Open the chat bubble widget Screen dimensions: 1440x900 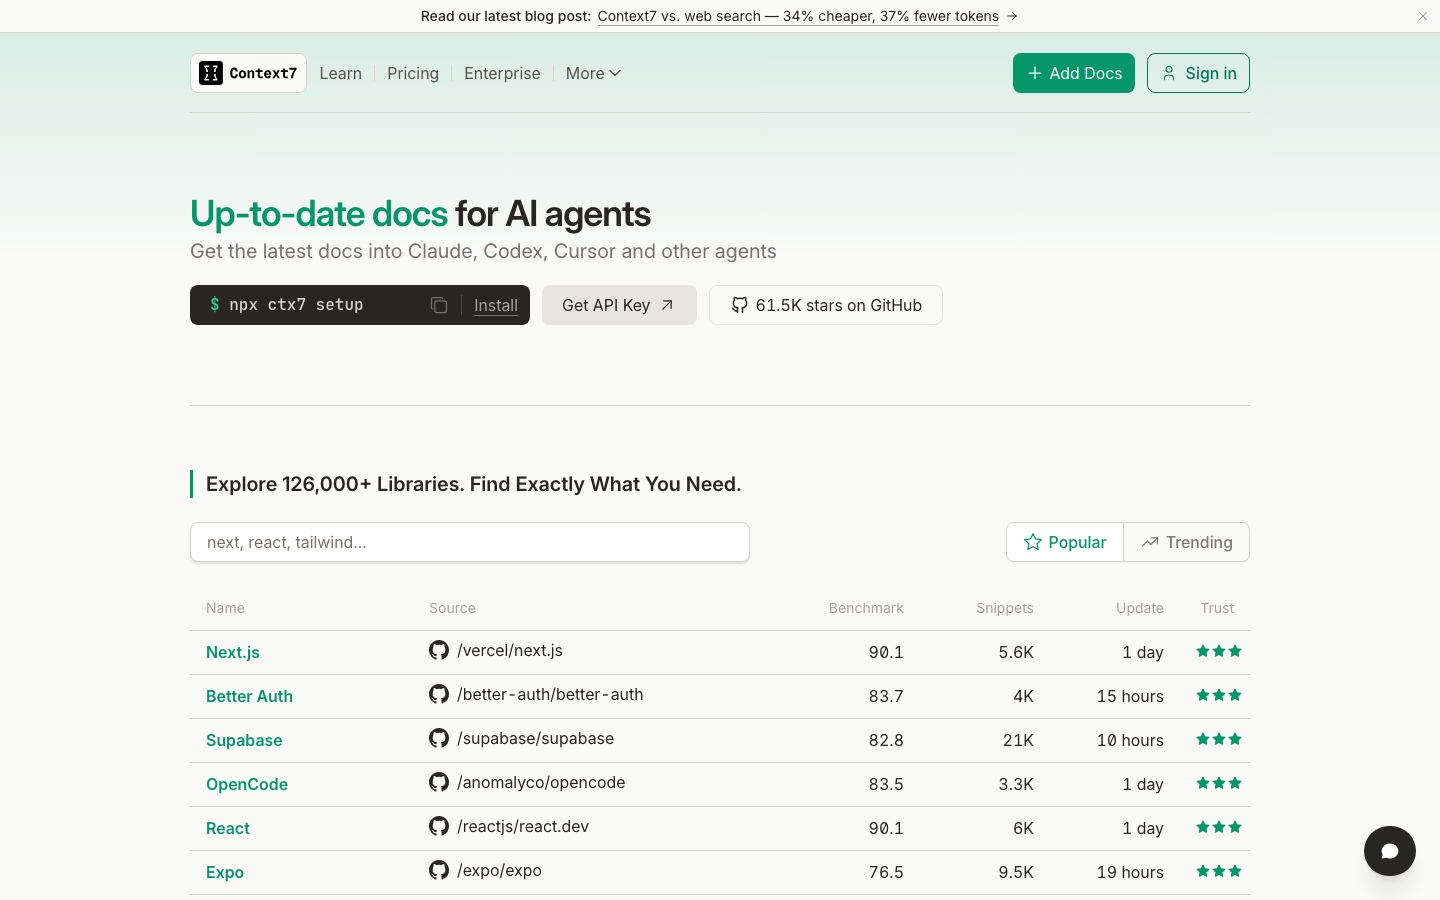1390,851
